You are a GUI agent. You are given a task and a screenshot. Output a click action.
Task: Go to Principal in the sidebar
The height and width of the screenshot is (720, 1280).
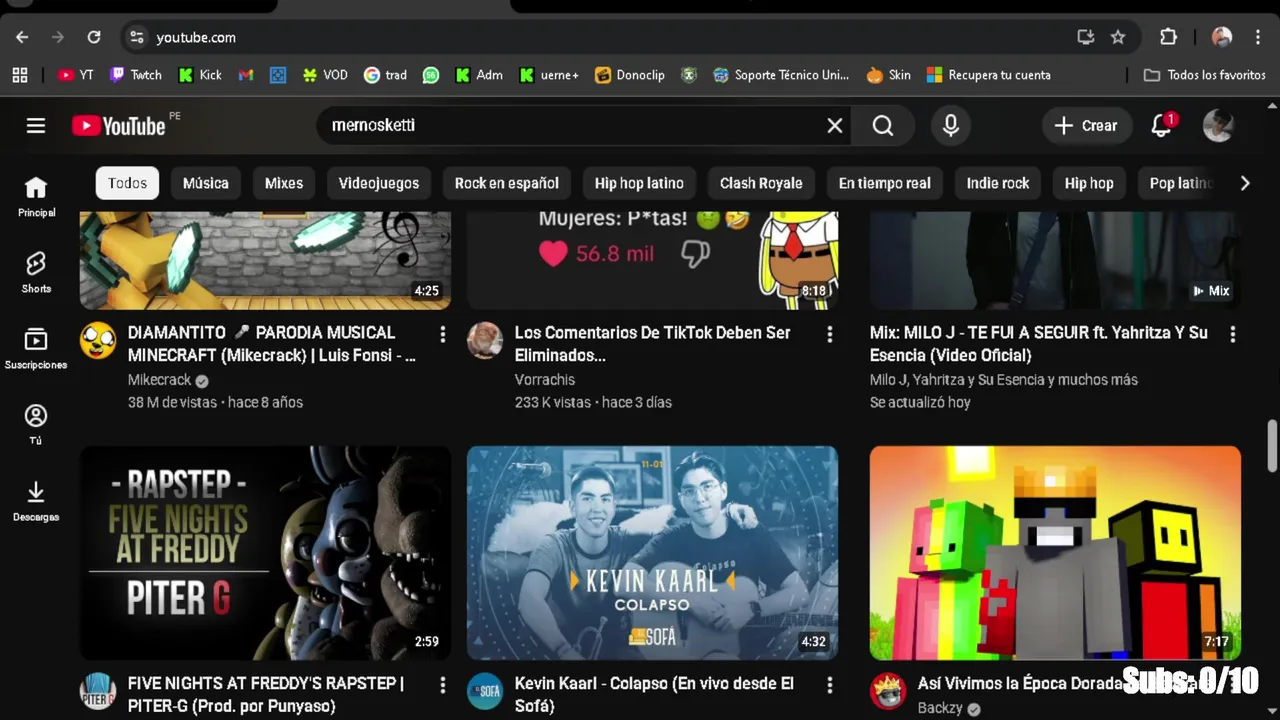point(36,196)
